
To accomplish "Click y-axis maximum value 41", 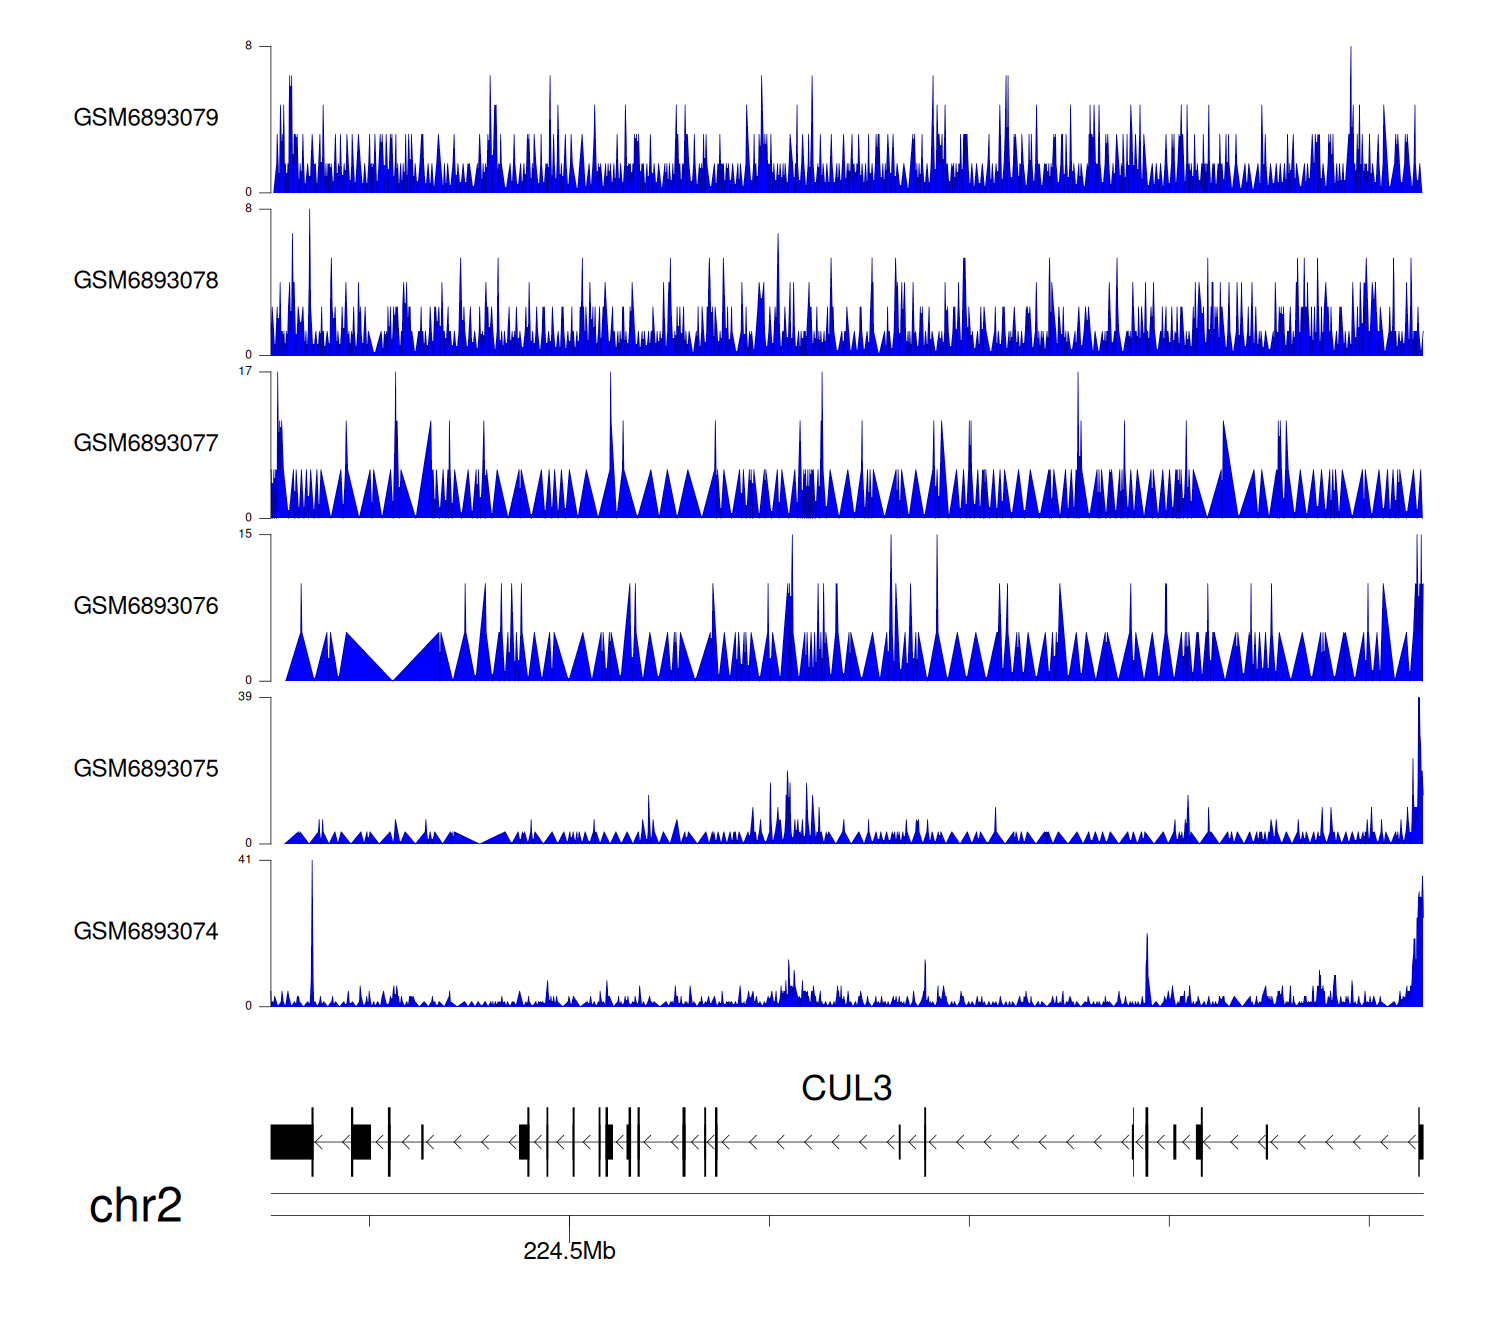I will pyautogui.click(x=245, y=860).
